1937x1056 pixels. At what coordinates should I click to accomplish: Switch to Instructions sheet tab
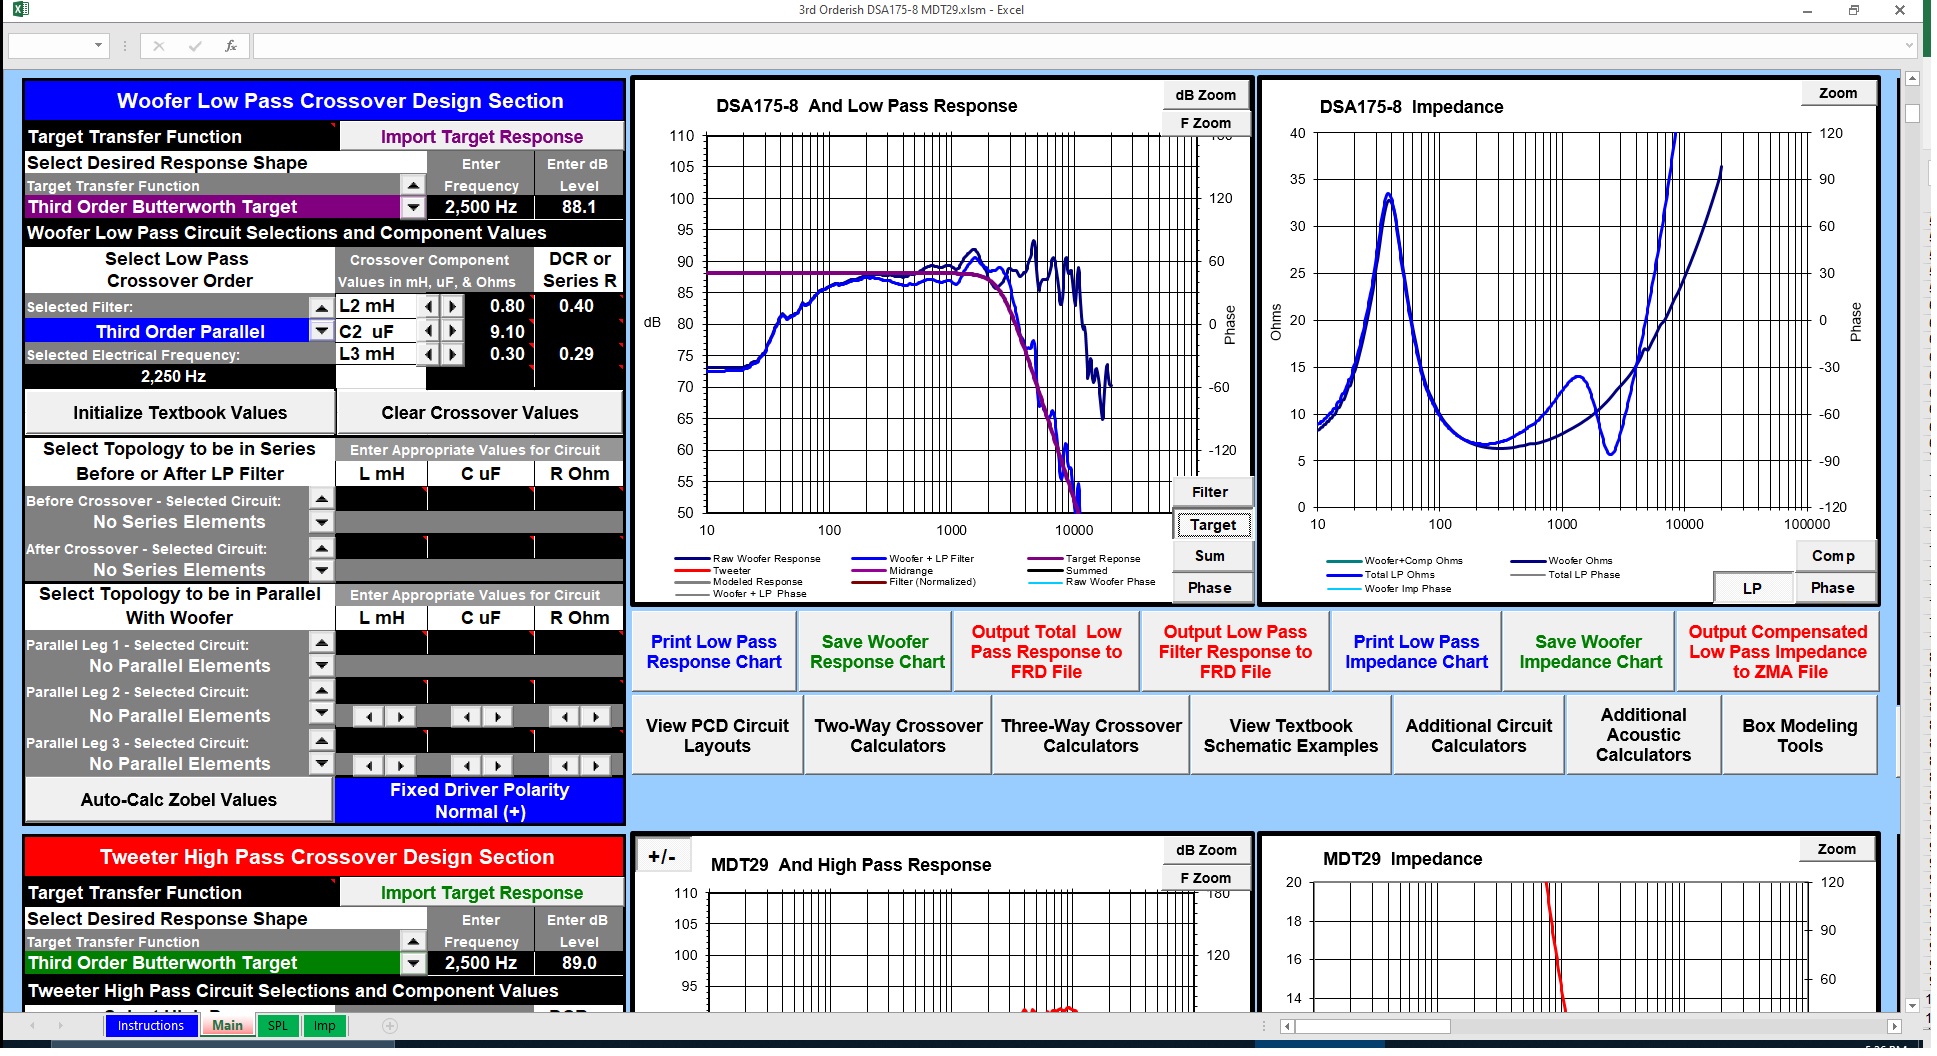coord(151,1026)
